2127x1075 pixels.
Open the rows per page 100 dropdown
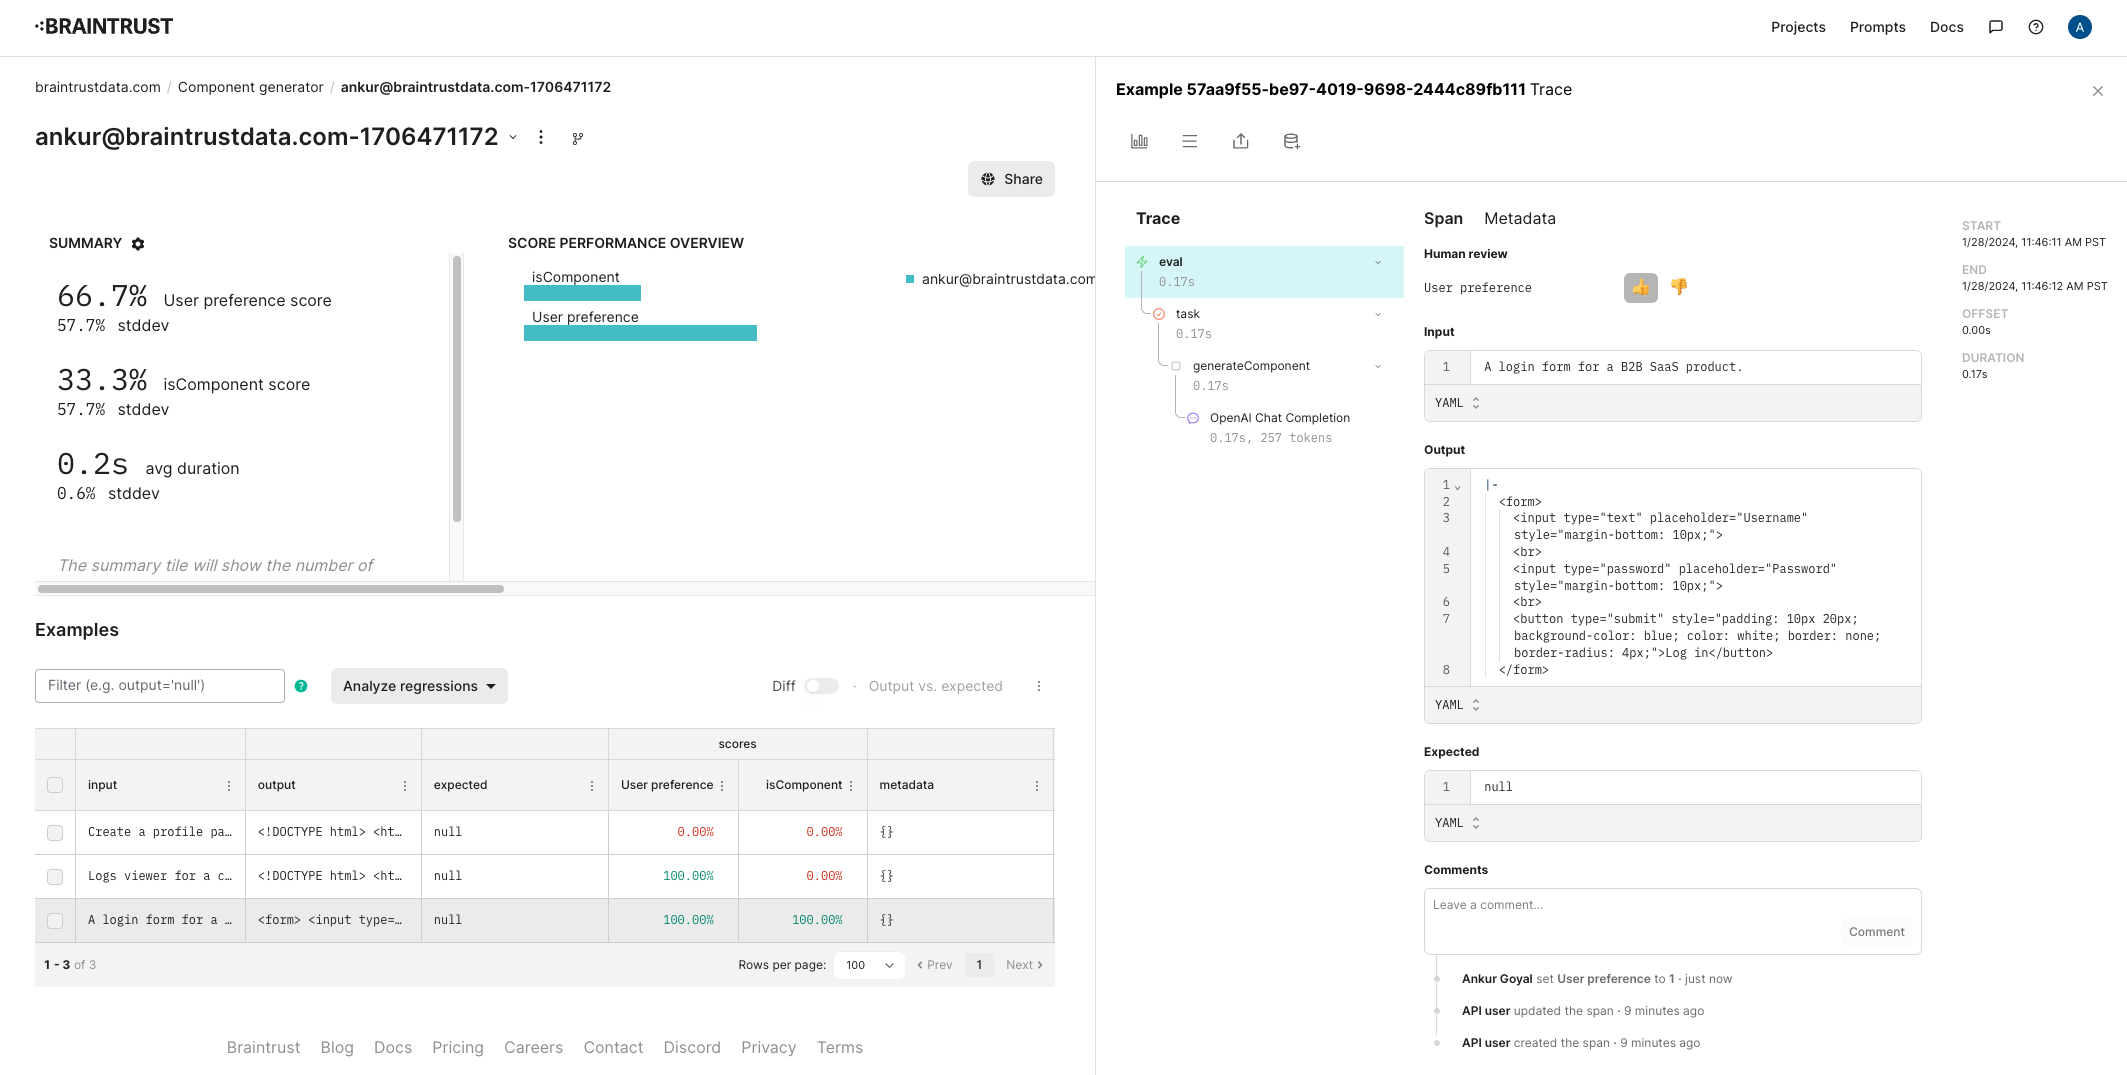coord(869,965)
